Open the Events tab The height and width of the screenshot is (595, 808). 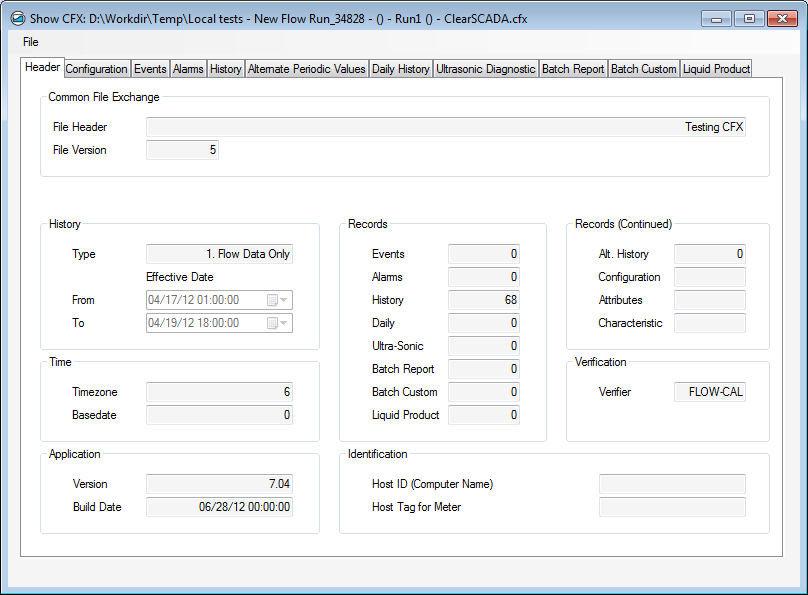tap(150, 69)
